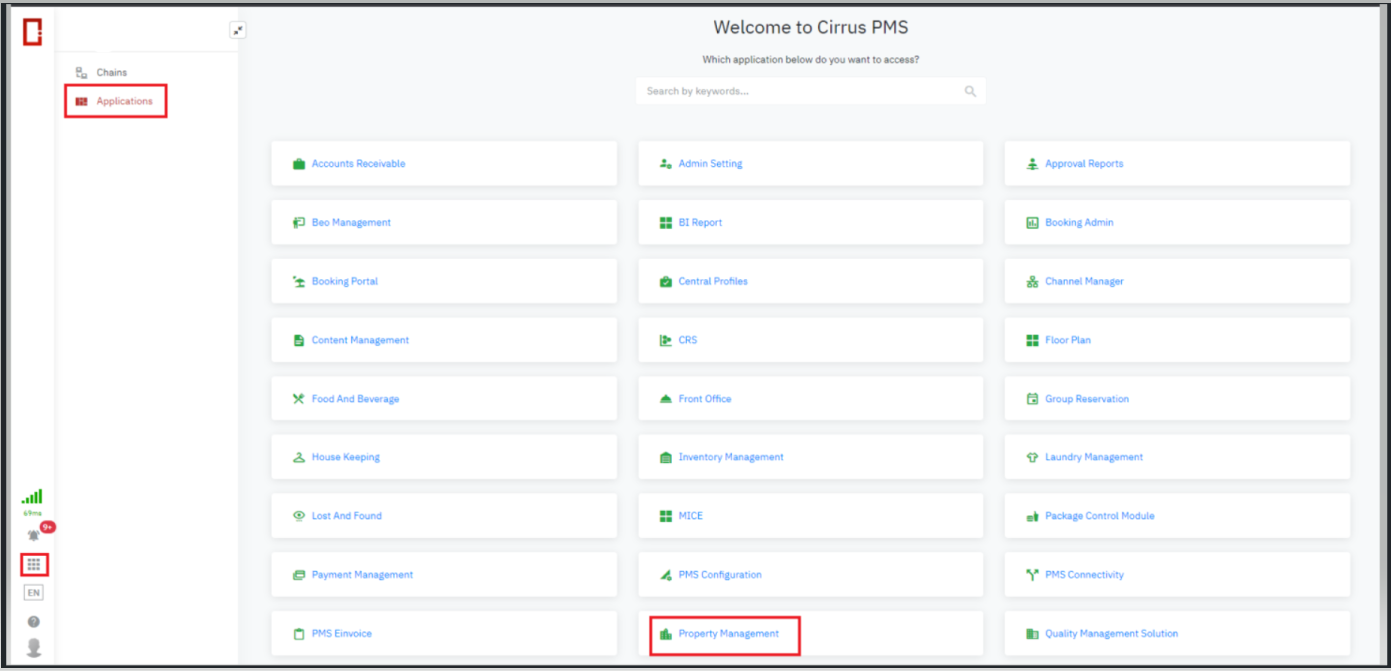Image resolution: width=1391 pixels, height=671 pixels.
Task: Click the Beo Management icon
Action: click(298, 223)
